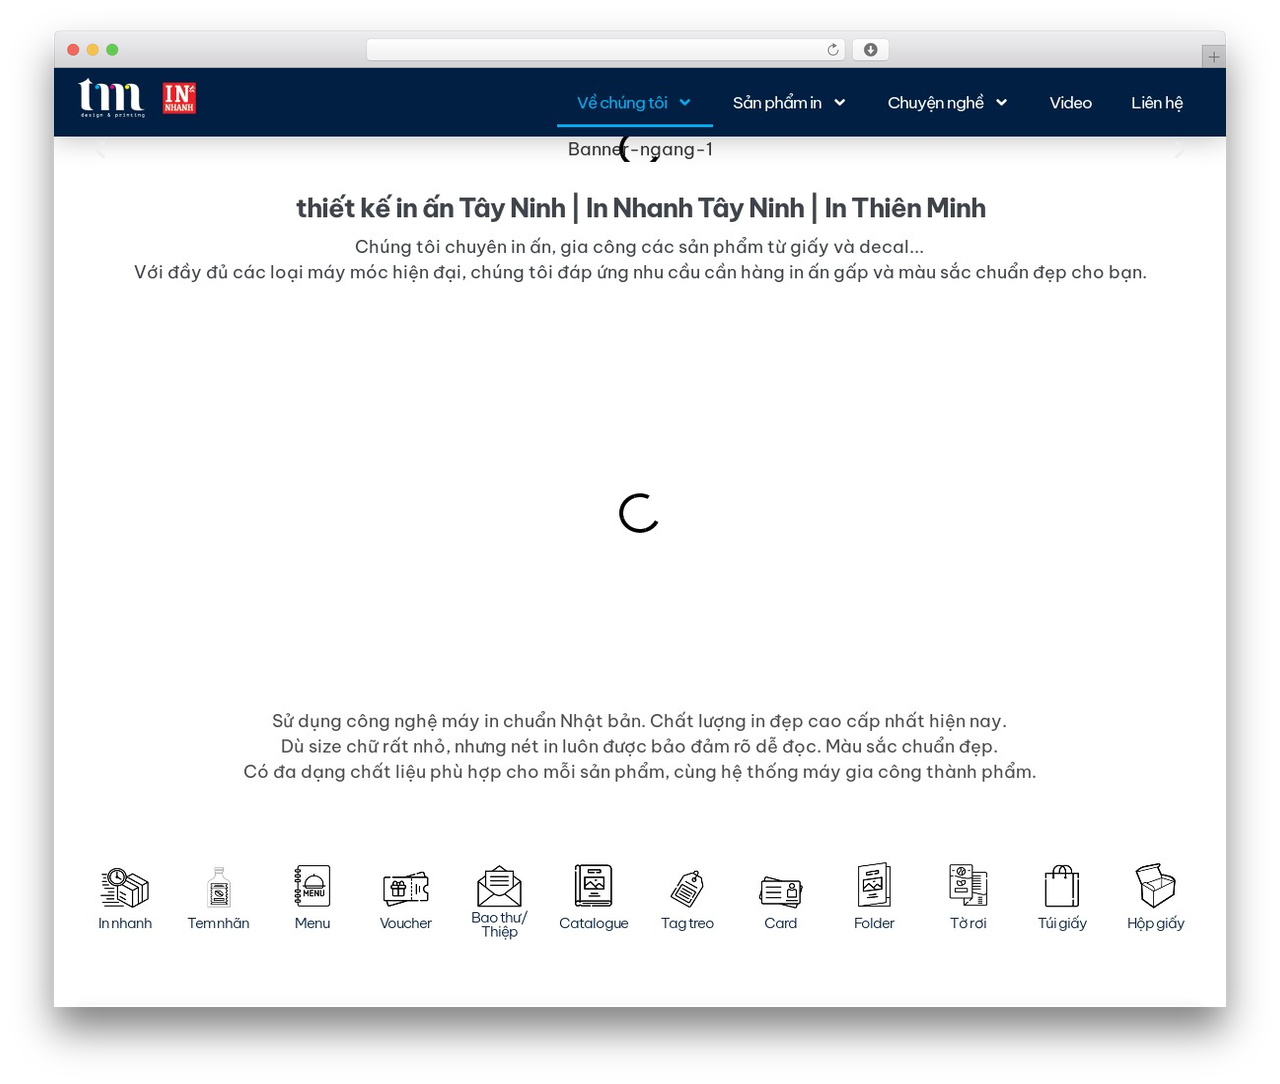Image resolution: width=1280 pixels, height=1084 pixels.
Task: Open the Tem nhãn bottle icon
Action: point(219,887)
